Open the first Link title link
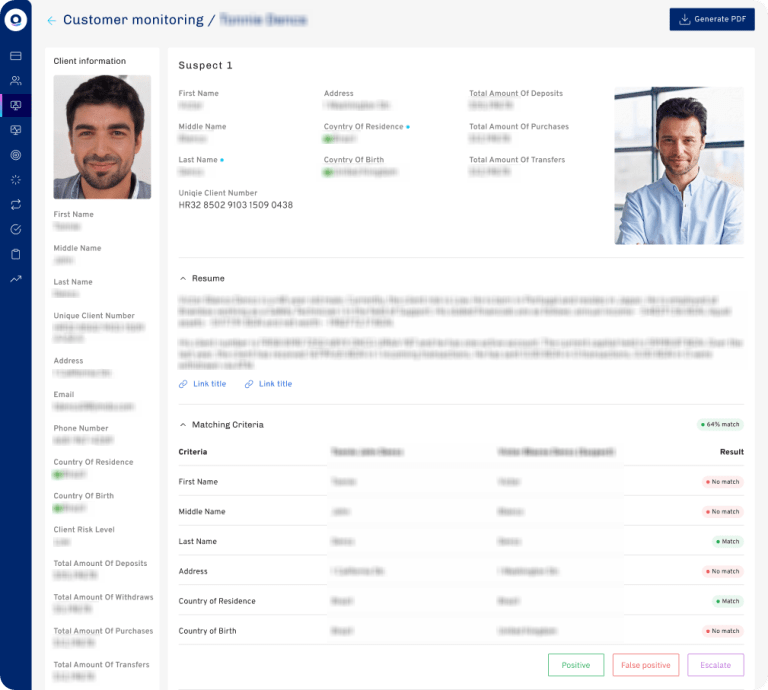This screenshot has height=690, width=768. point(203,384)
